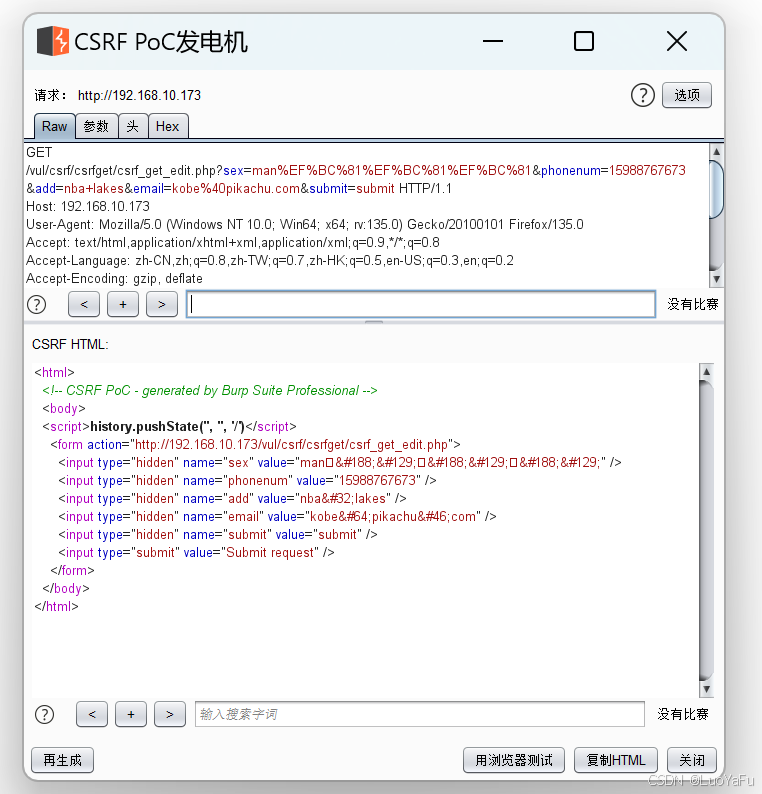Go to previous match in HTML search

[x=92, y=714]
